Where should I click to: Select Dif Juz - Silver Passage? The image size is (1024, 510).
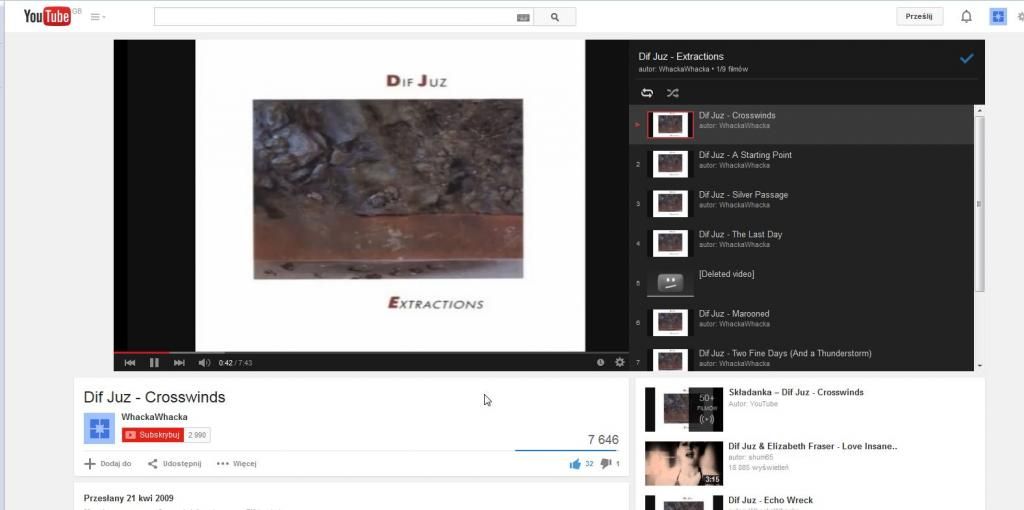801,204
